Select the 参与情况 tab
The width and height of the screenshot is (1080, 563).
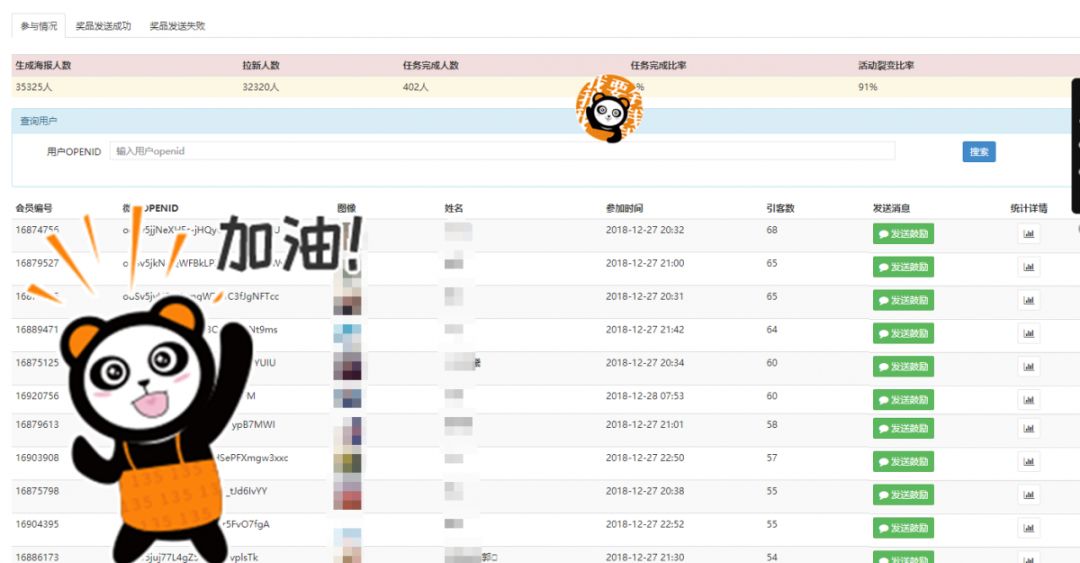pos(39,26)
